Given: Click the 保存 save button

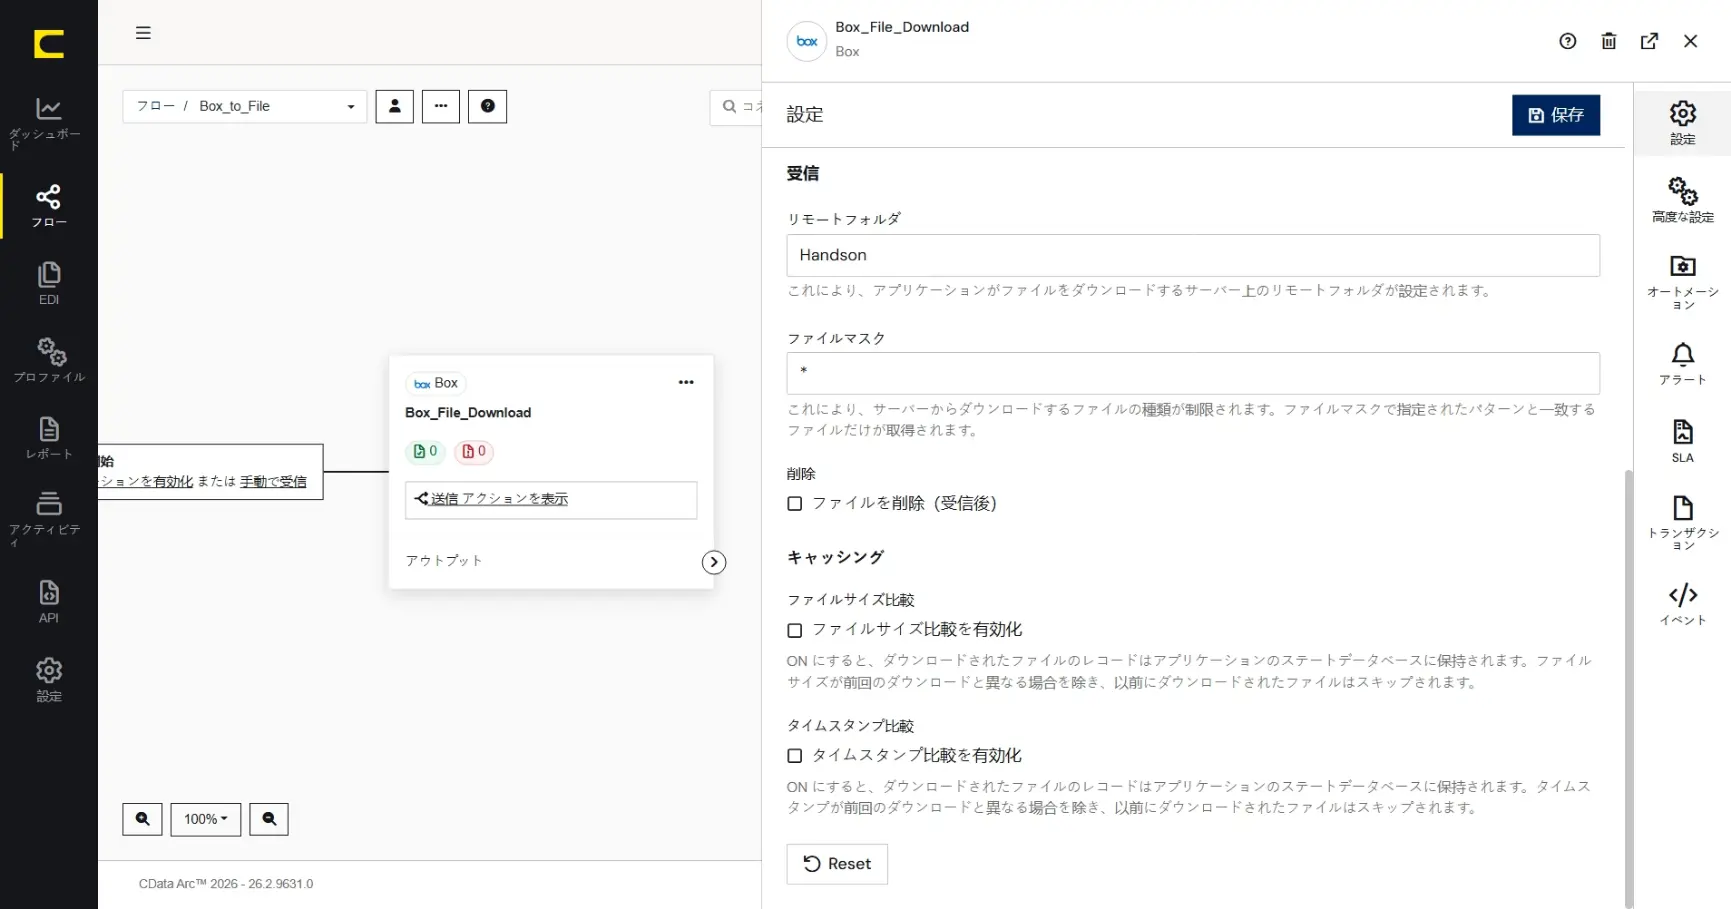Looking at the screenshot, I should [x=1556, y=115].
